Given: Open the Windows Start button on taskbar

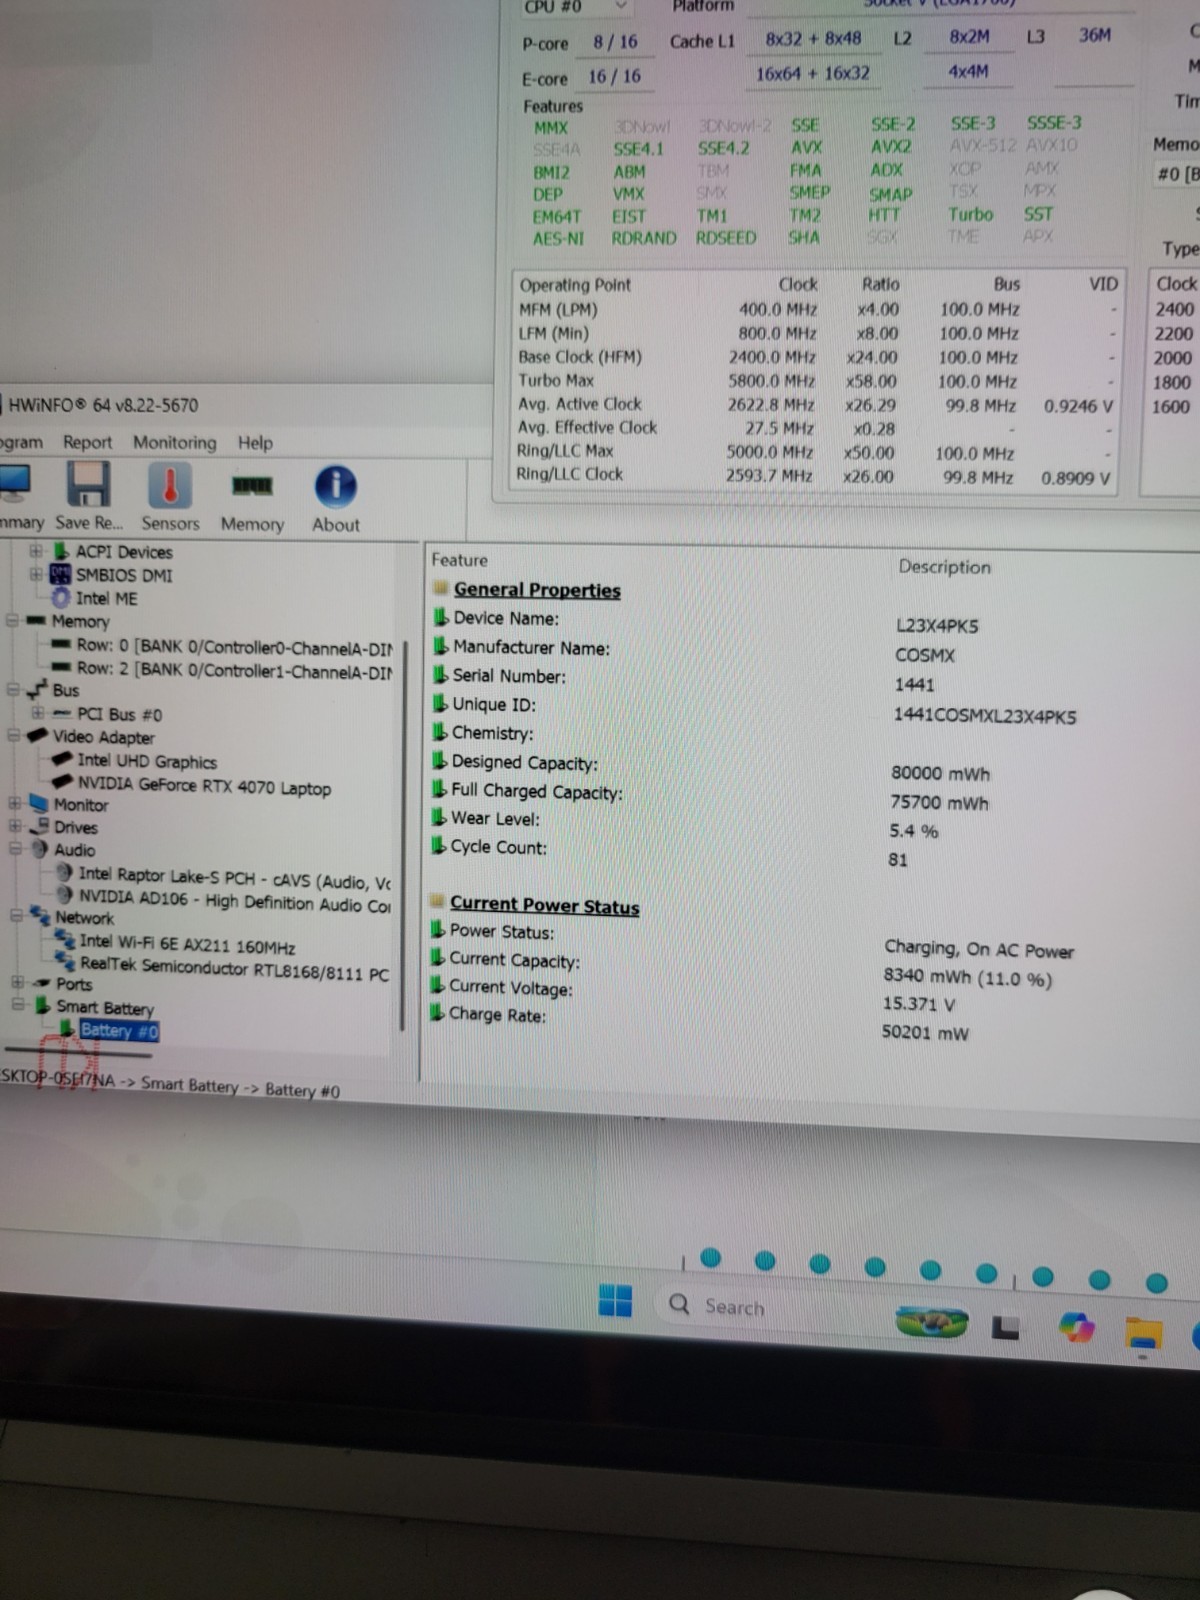Looking at the screenshot, I should [615, 1300].
